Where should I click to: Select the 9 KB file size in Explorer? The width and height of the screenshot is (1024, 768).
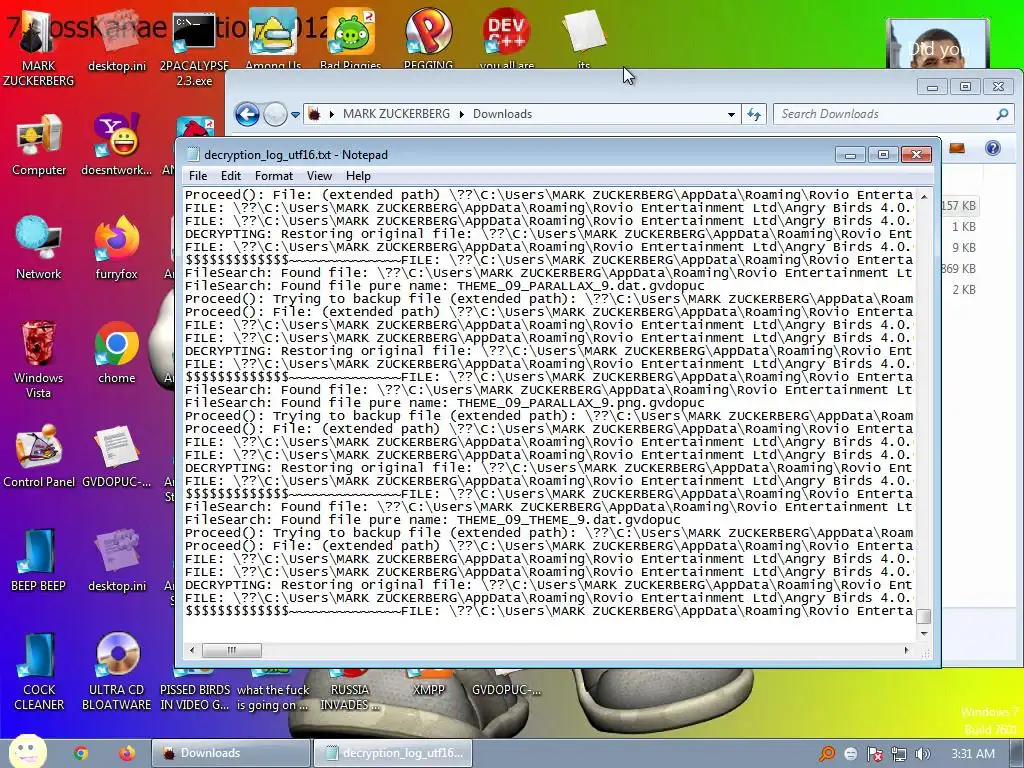point(964,248)
